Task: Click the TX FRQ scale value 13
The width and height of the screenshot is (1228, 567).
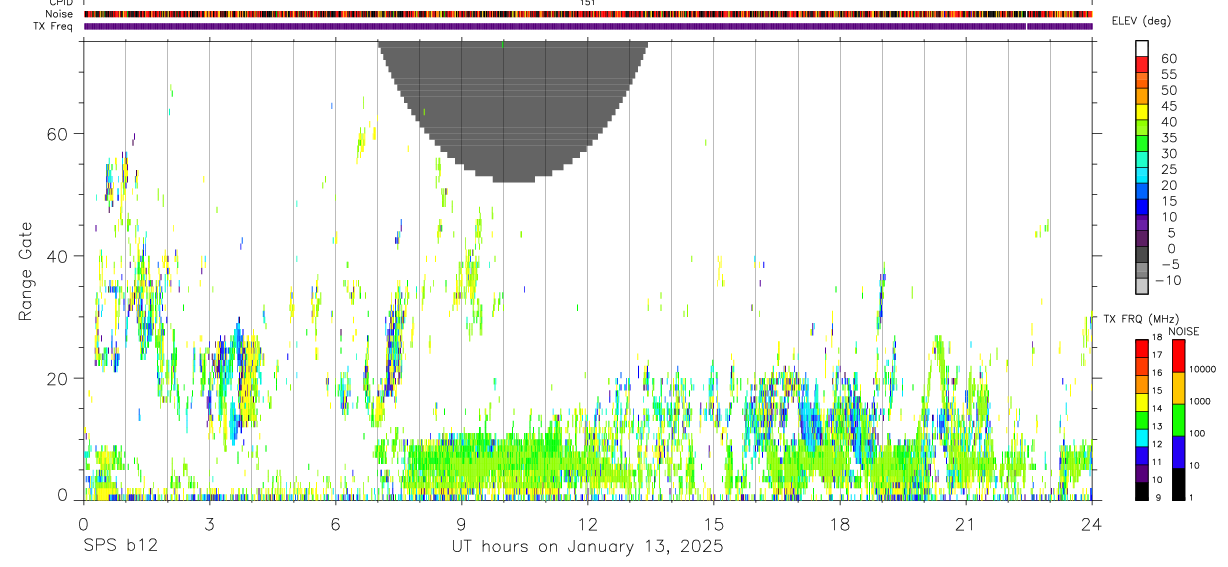Action: click(1157, 426)
